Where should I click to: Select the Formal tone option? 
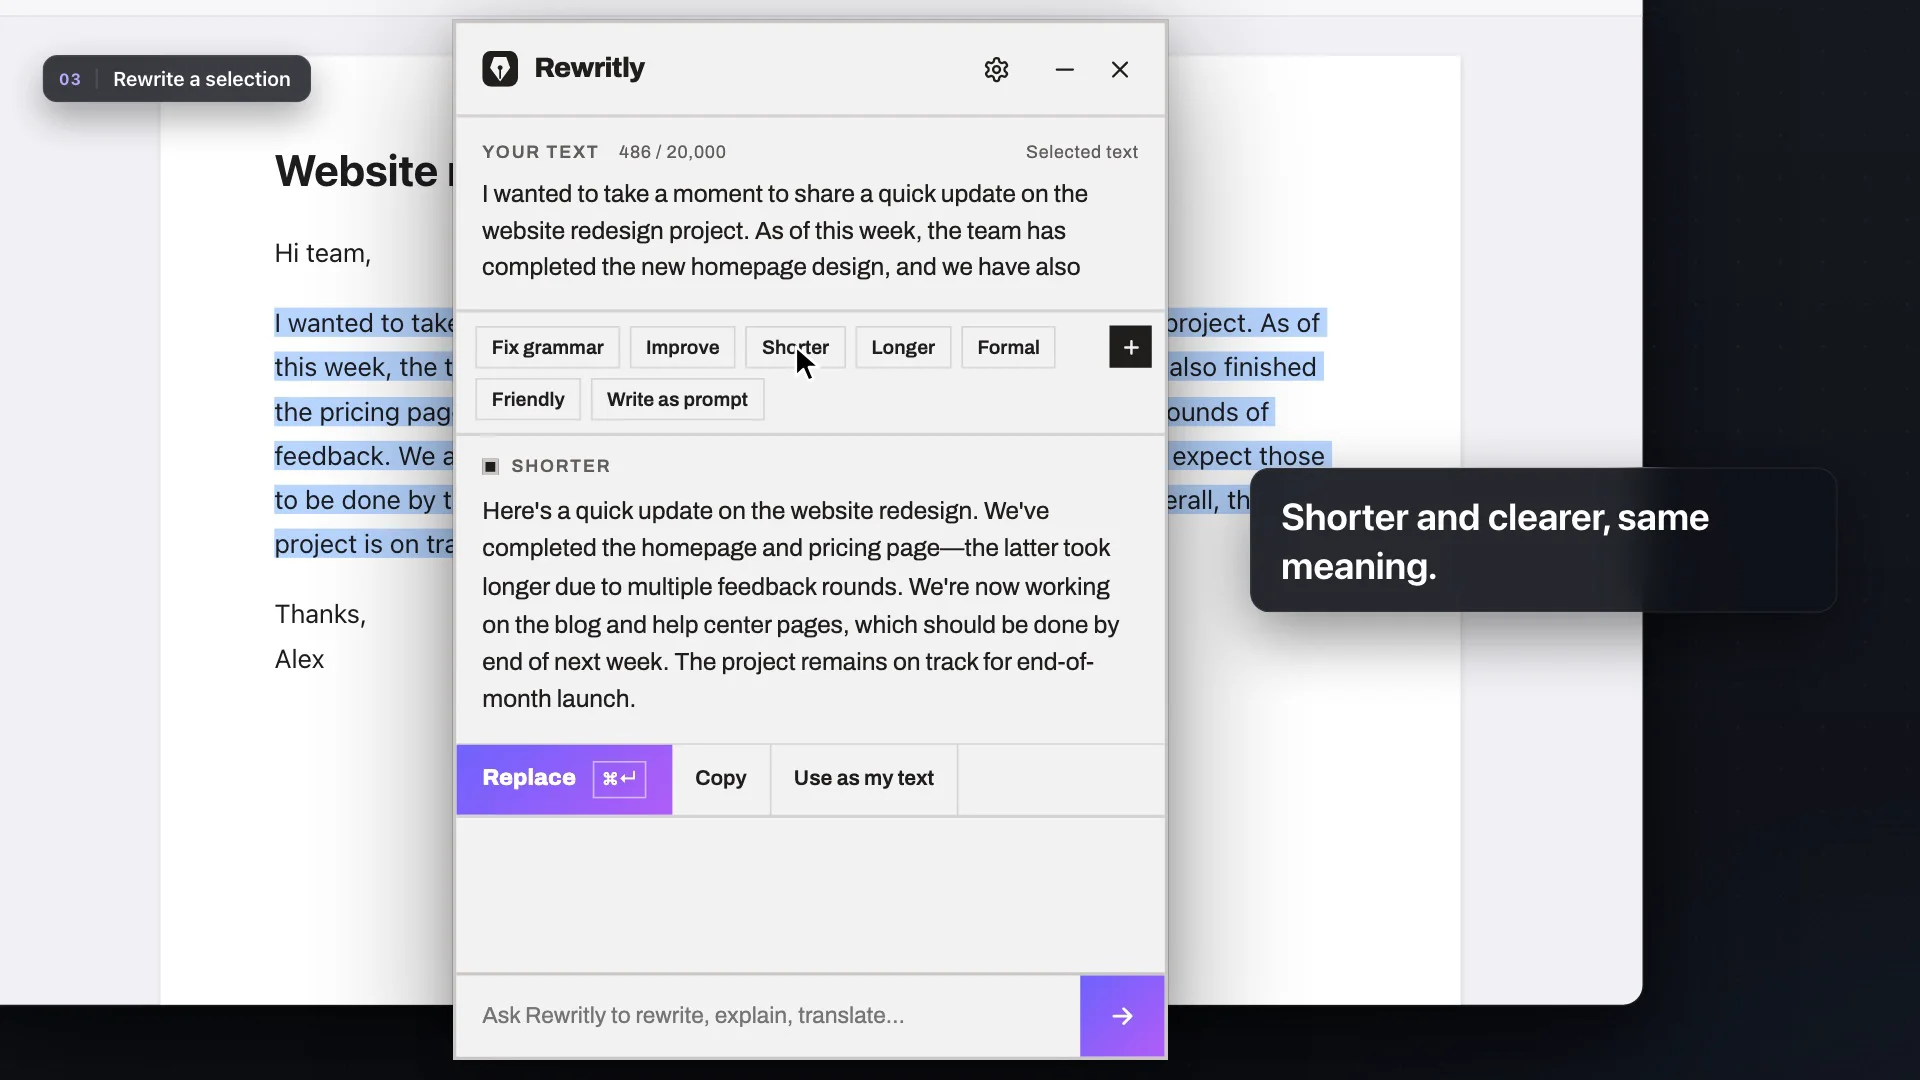pyautogui.click(x=1008, y=347)
